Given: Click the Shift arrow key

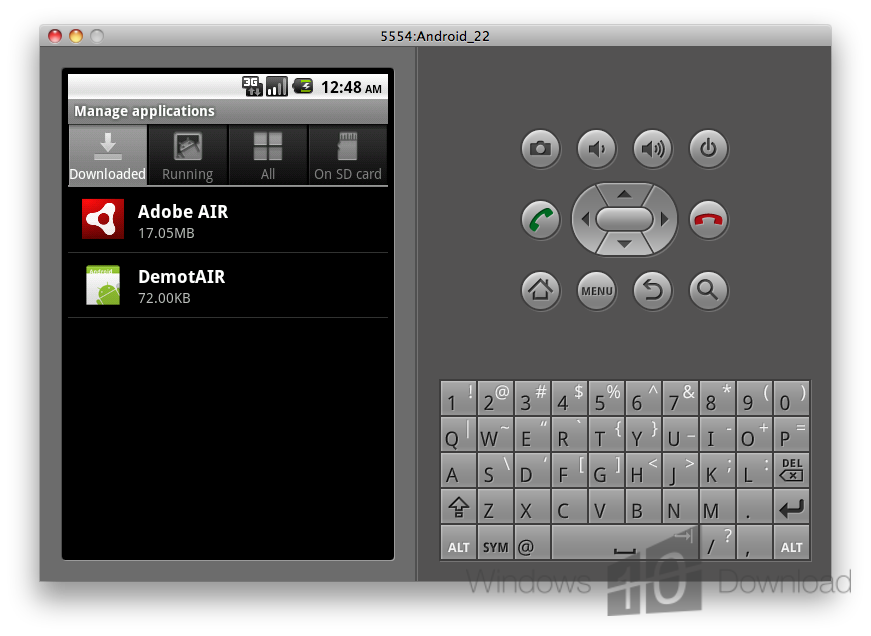Looking at the screenshot, I should tap(458, 507).
